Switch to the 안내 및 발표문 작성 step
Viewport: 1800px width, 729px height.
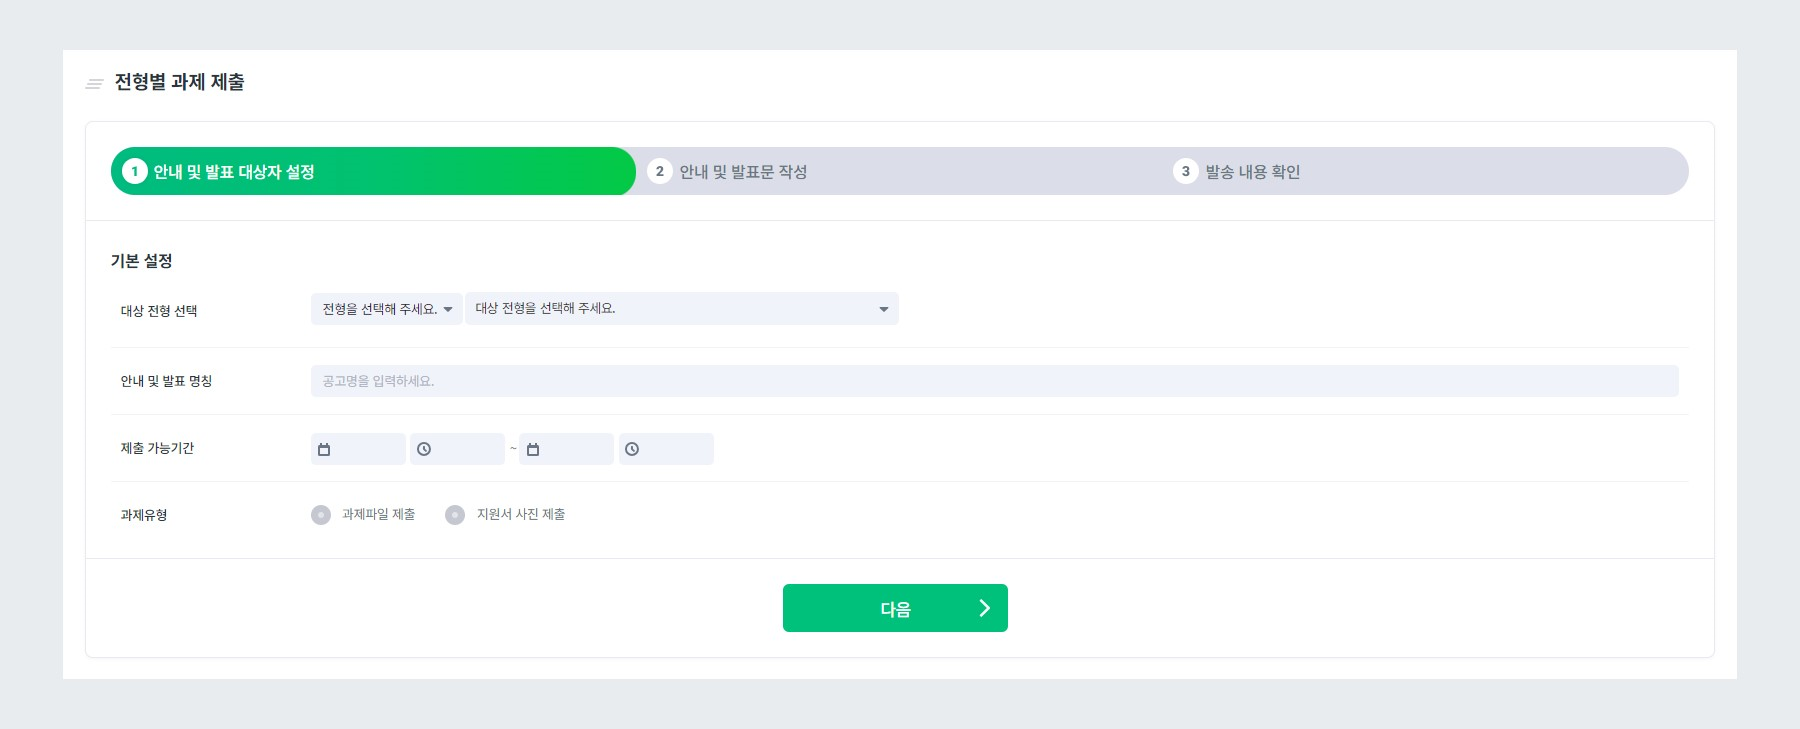[745, 170]
